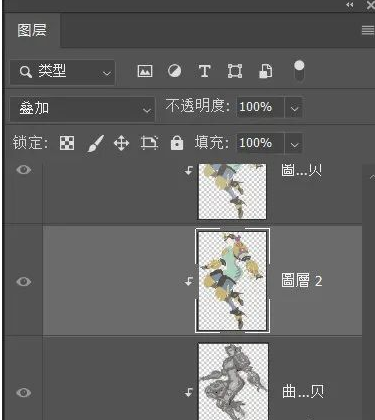Screen dimensions: 375x420
Task: Select the gray sketch layer thumbnail
Action: (x=233, y=381)
